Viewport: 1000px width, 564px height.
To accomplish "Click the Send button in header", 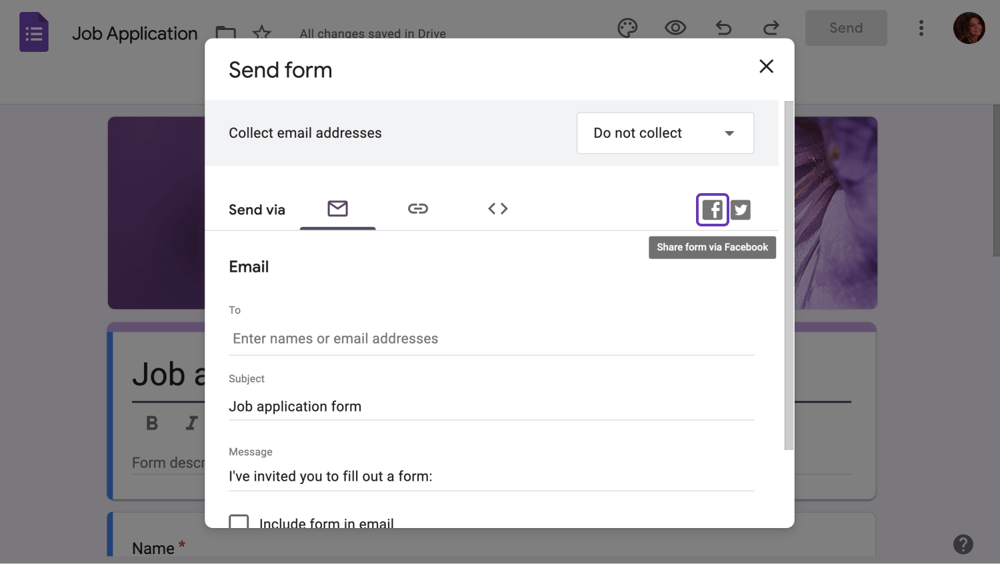I will [846, 28].
